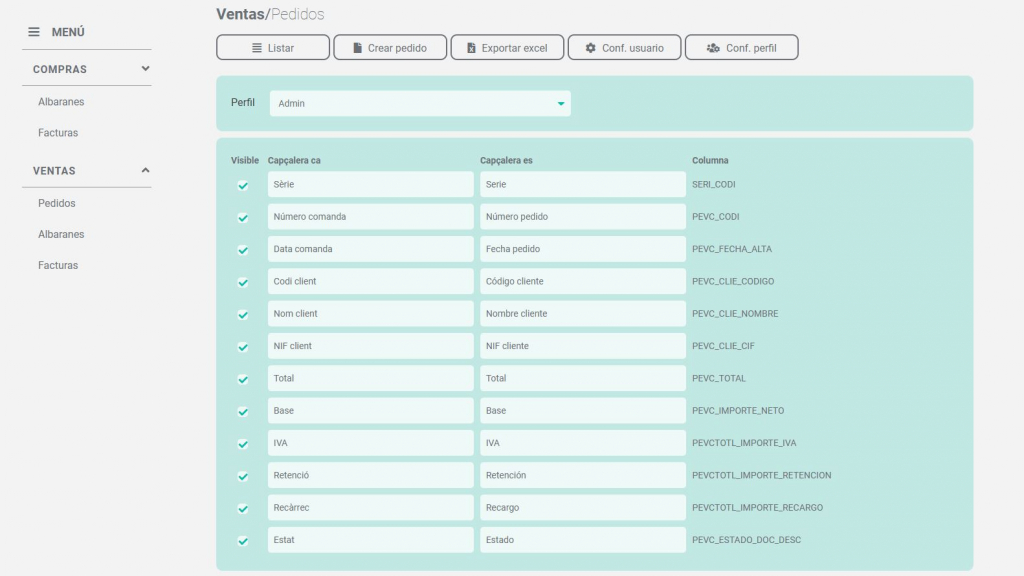The width and height of the screenshot is (1024, 576).
Task: Toggle Visible checkbox for PEVC_CLIE_NOMBRE row
Action: [243, 315]
